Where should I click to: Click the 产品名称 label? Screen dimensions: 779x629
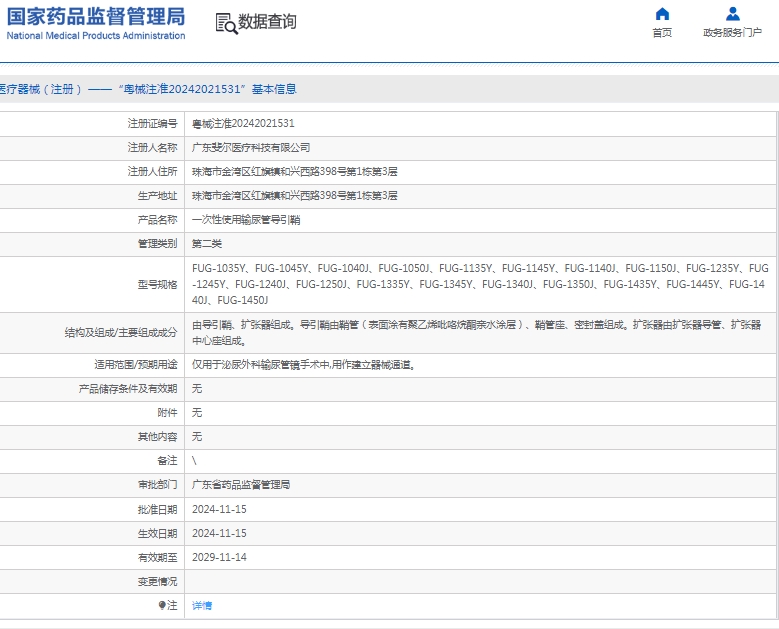tap(157, 220)
